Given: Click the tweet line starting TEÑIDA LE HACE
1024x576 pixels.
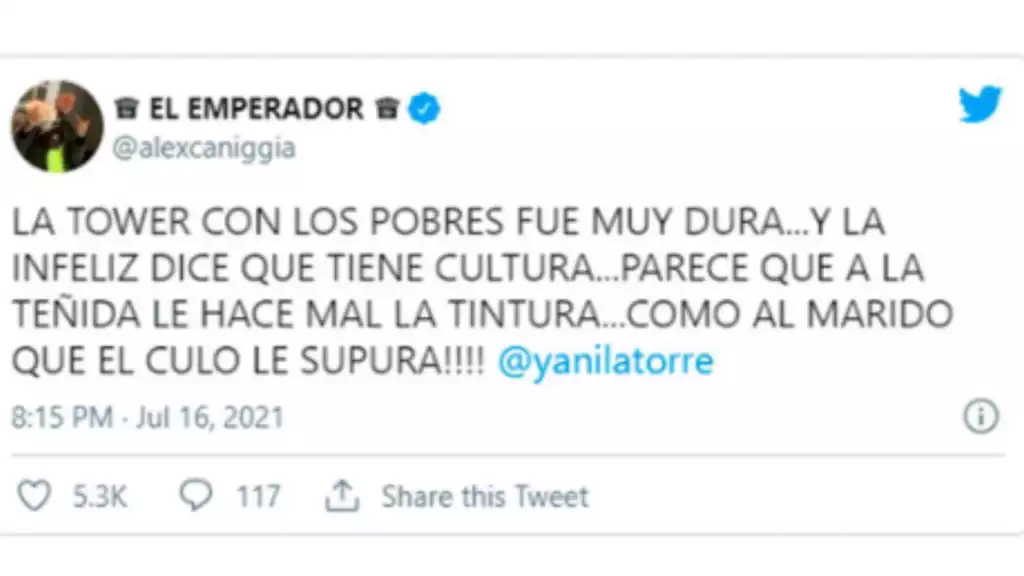Looking at the screenshot, I should (x=483, y=314).
